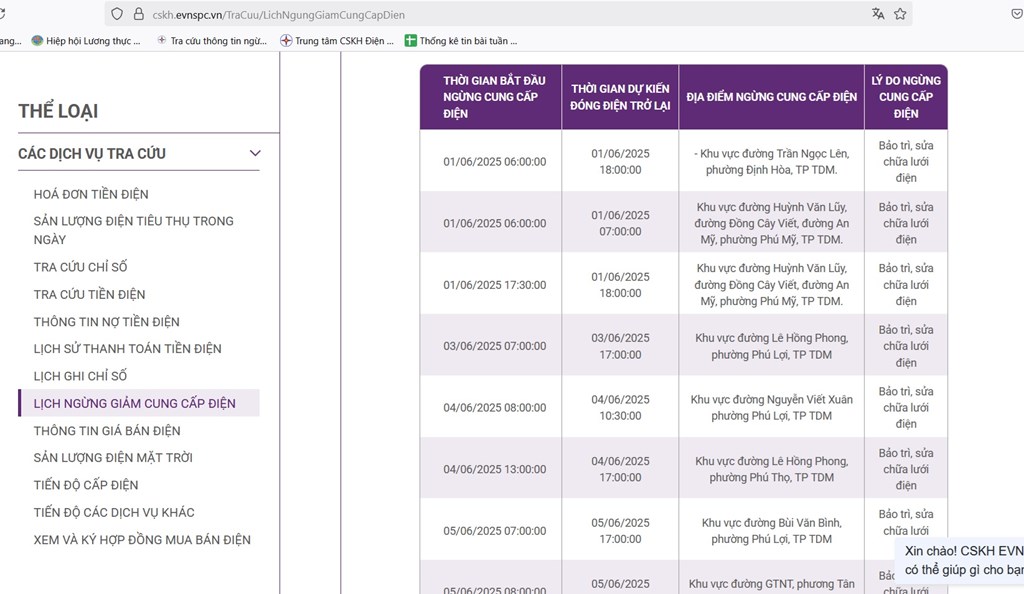
Task: Open THÔNG TIN NỢ TIỀN ĐIỆN
Action: [x=106, y=322]
